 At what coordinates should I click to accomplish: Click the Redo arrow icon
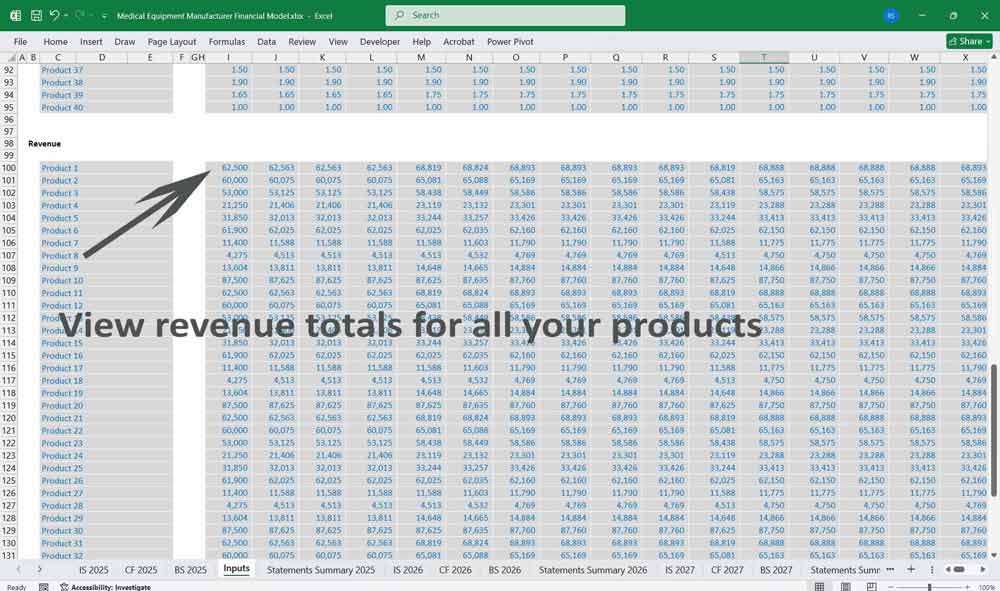point(80,16)
